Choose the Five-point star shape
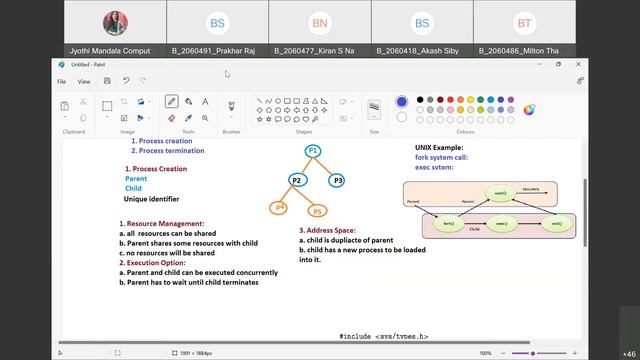Viewport: 640px width, 360px height. click(x=260, y=119)
